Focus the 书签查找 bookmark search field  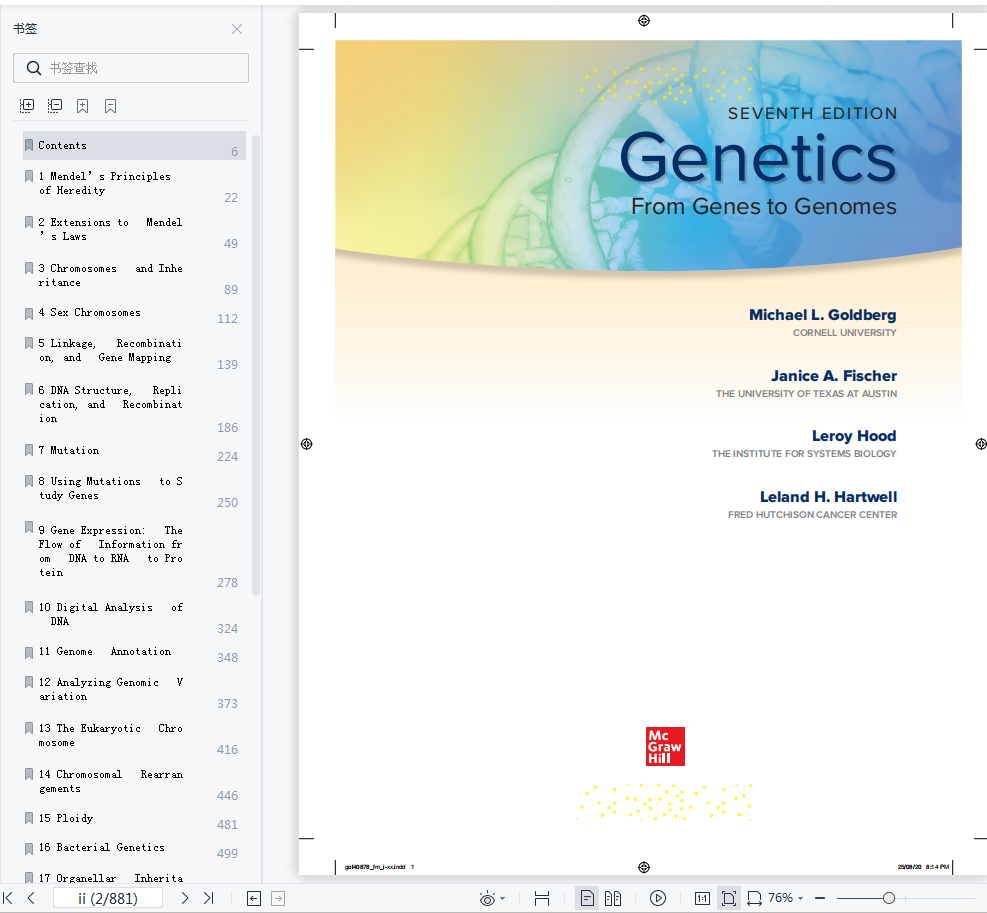(131, 68)
